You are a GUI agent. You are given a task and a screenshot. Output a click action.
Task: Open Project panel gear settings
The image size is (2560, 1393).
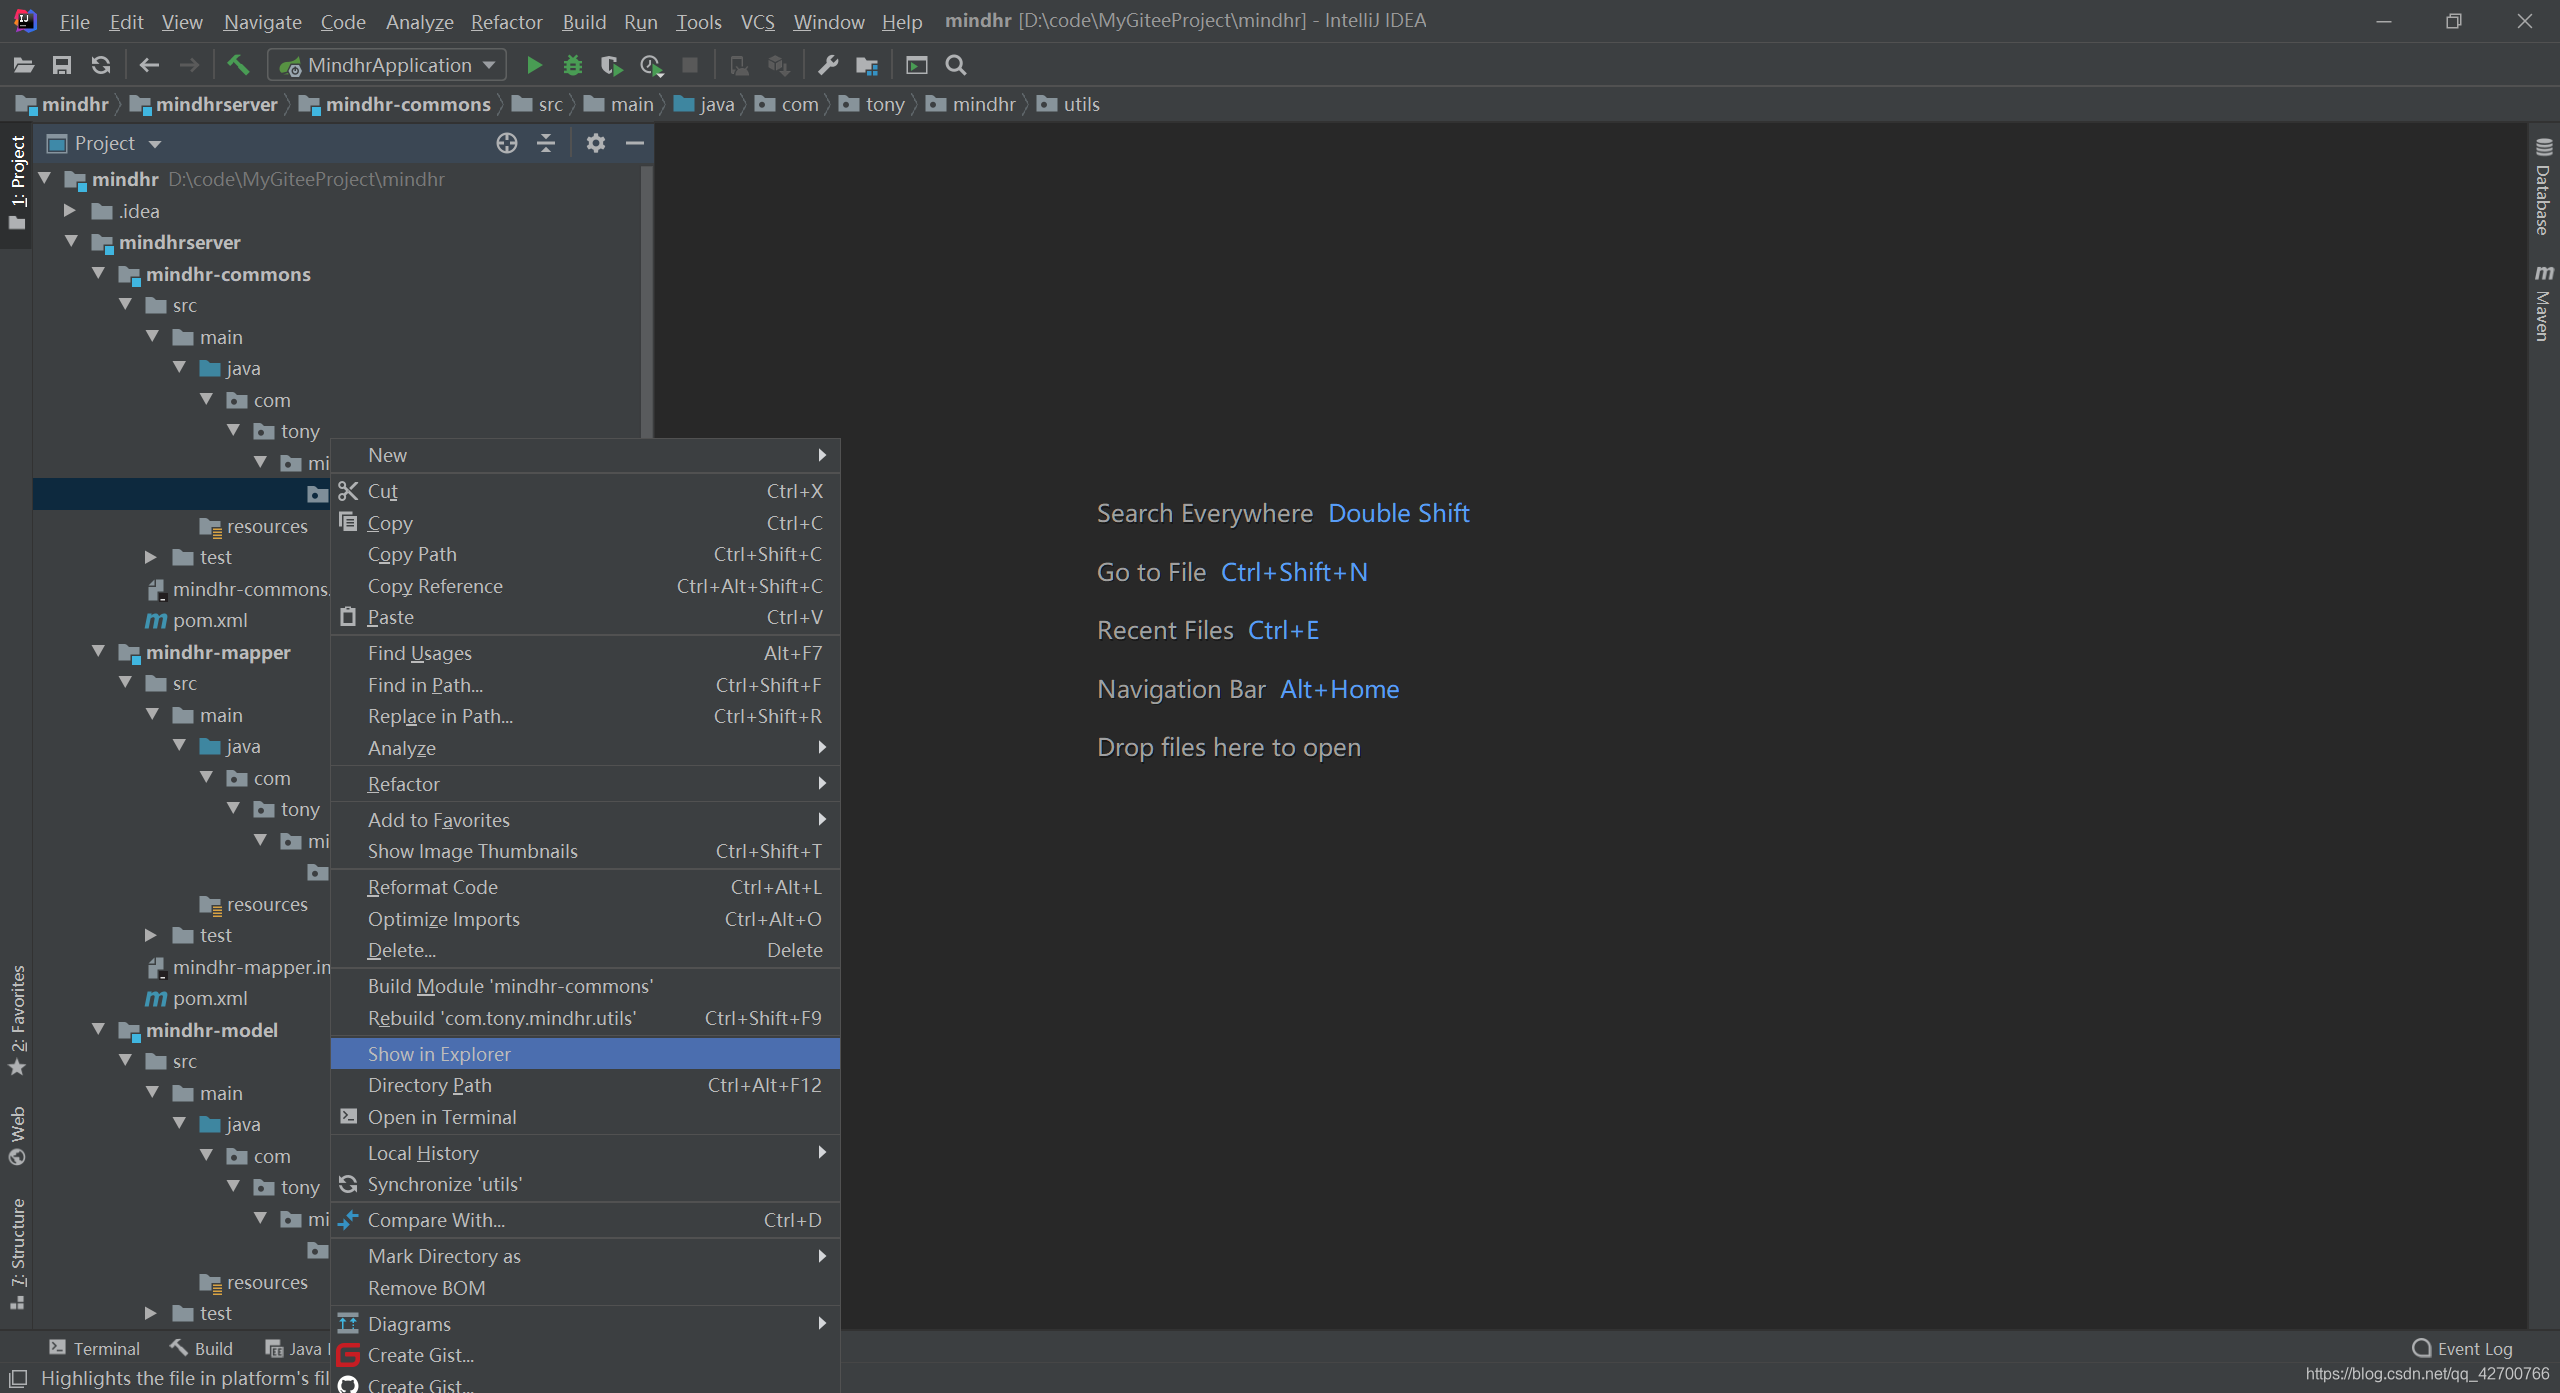[x=596, y=143]
